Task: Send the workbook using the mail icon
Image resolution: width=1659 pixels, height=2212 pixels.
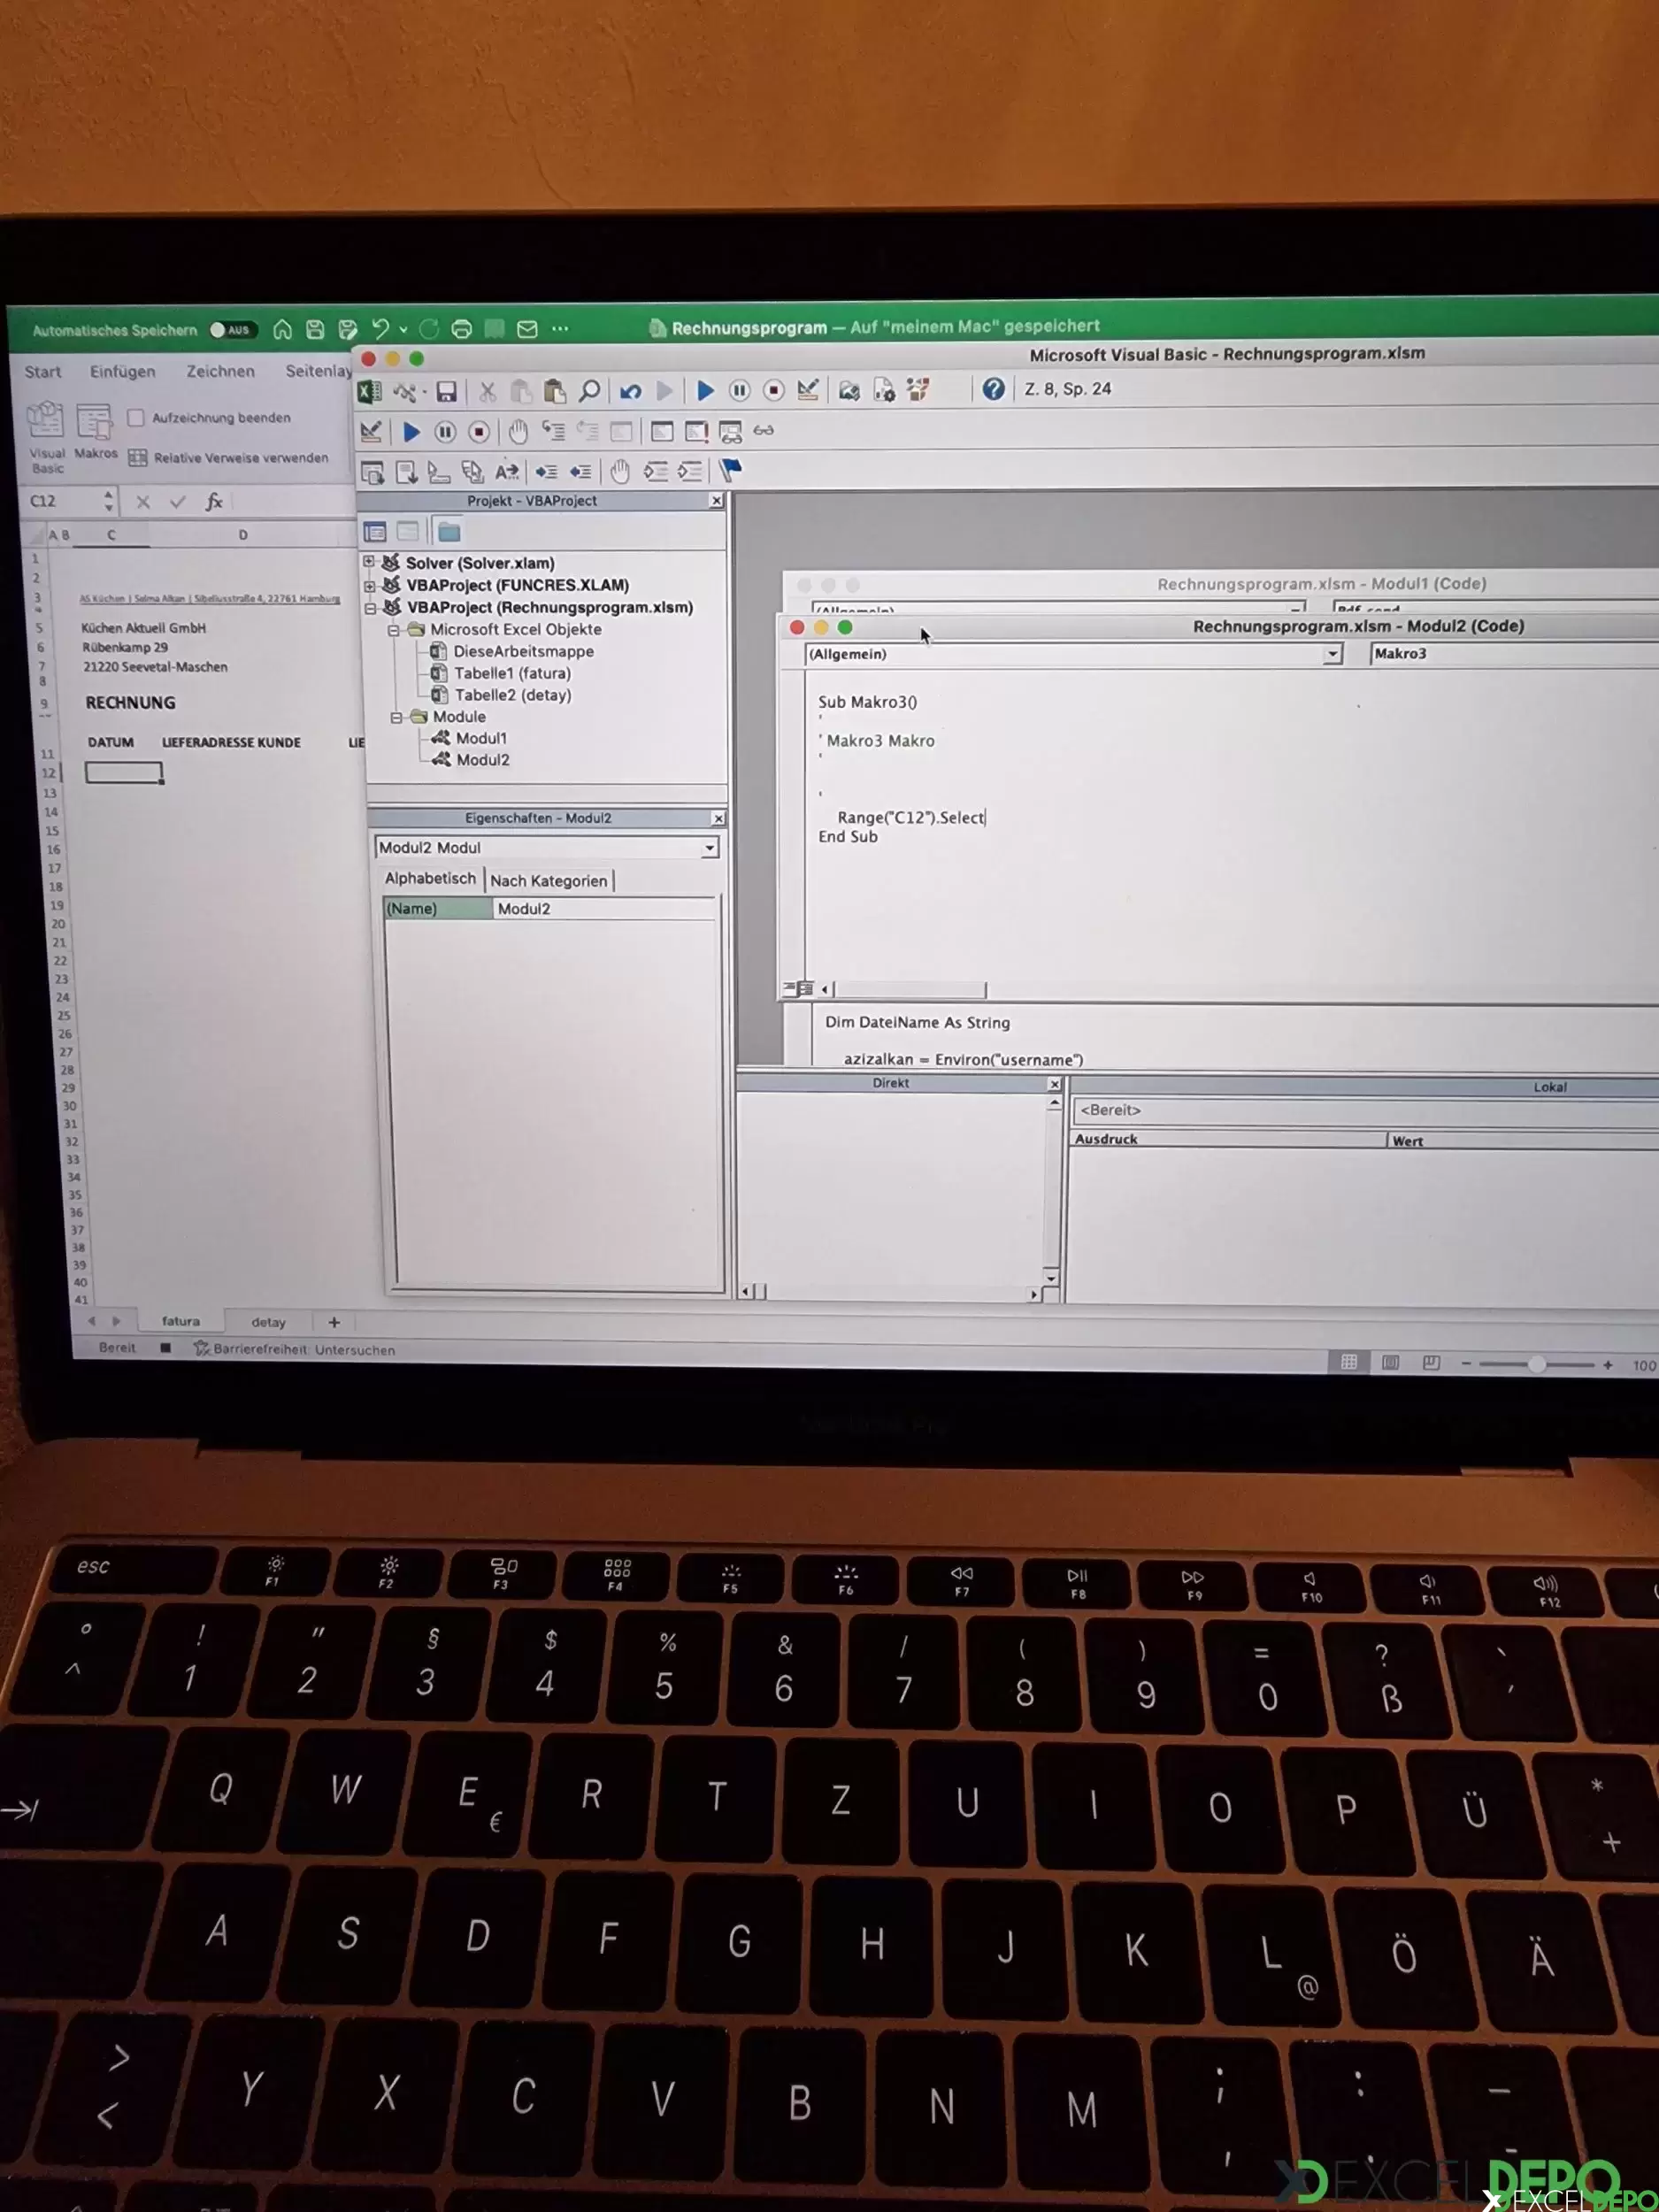Action: coord(527,329)
